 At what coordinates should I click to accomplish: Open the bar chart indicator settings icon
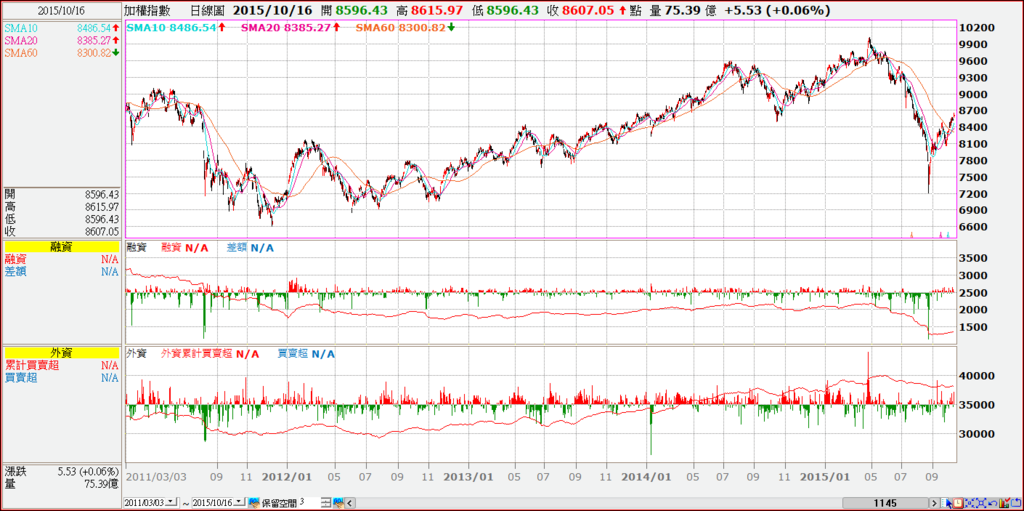point(1005,503)
